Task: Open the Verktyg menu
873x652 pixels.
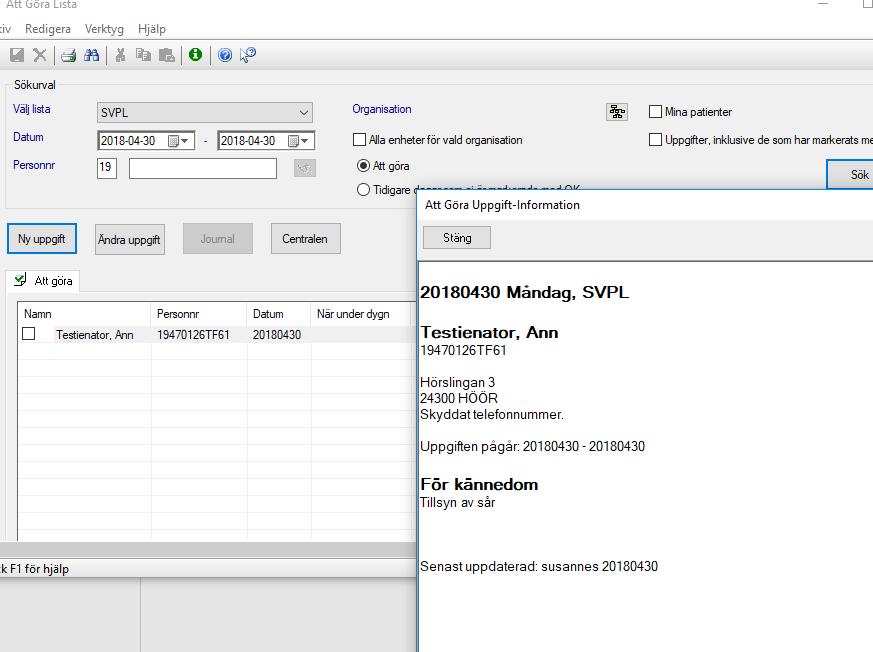Action: [104, 29]
